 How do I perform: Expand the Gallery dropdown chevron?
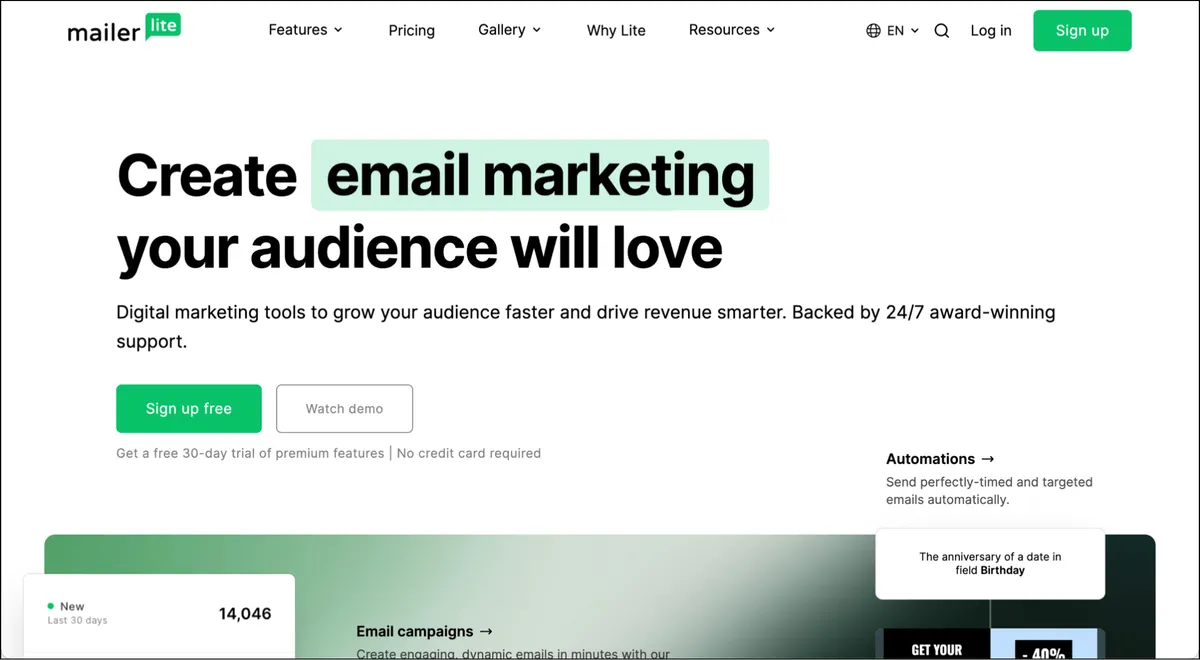click(x=536, y=30)
